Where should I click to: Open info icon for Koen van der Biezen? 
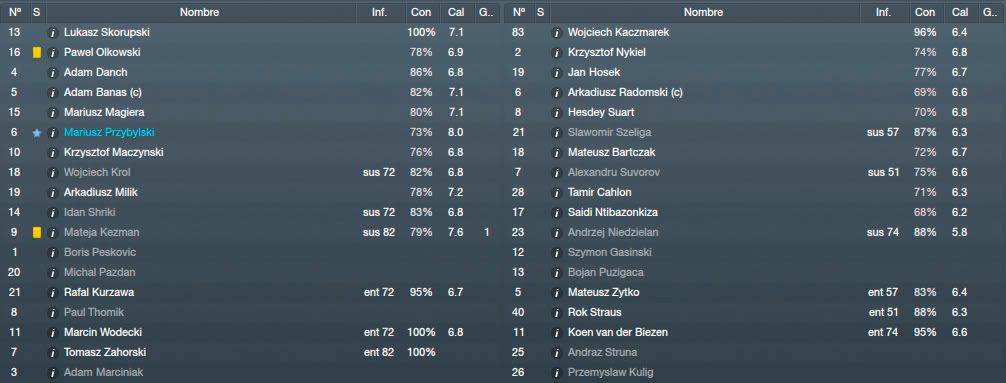(x=556, y=332)
